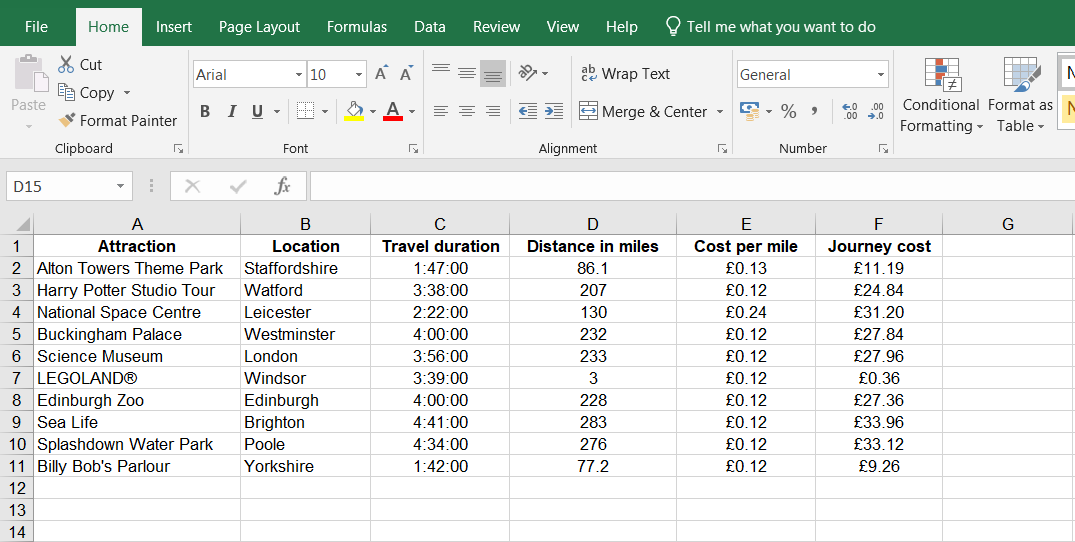Select row 7 header

tap(16, 378)
